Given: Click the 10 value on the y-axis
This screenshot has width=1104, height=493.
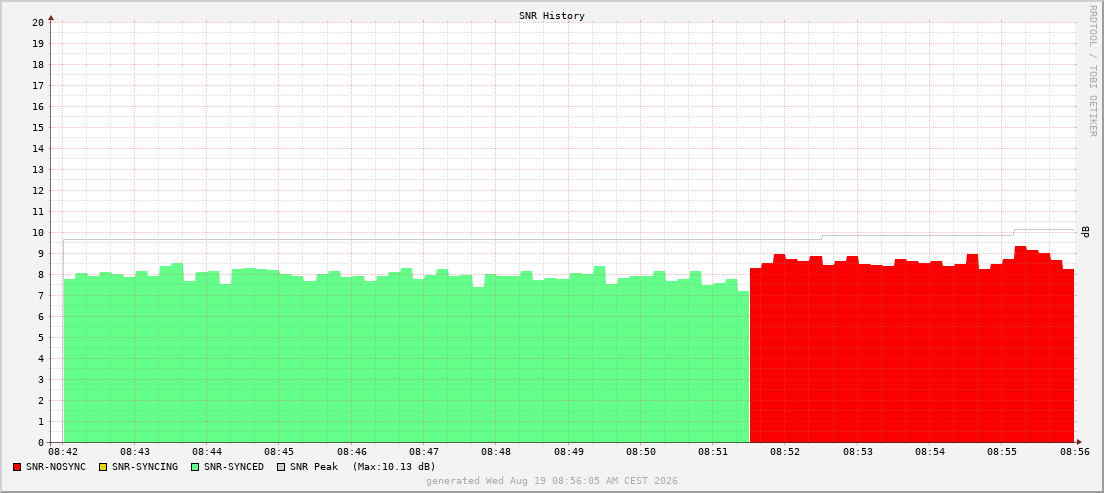Looking at the screenshot, I should tap(38, 232).
